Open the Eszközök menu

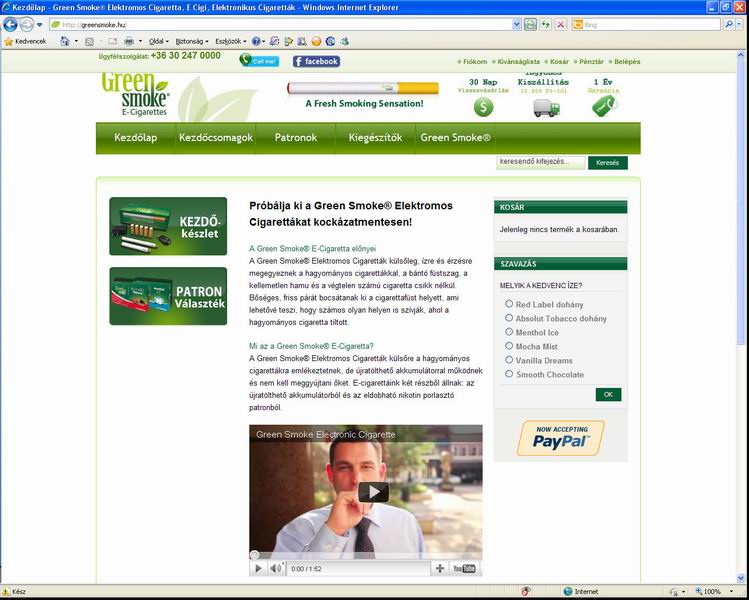coord(230,42)
